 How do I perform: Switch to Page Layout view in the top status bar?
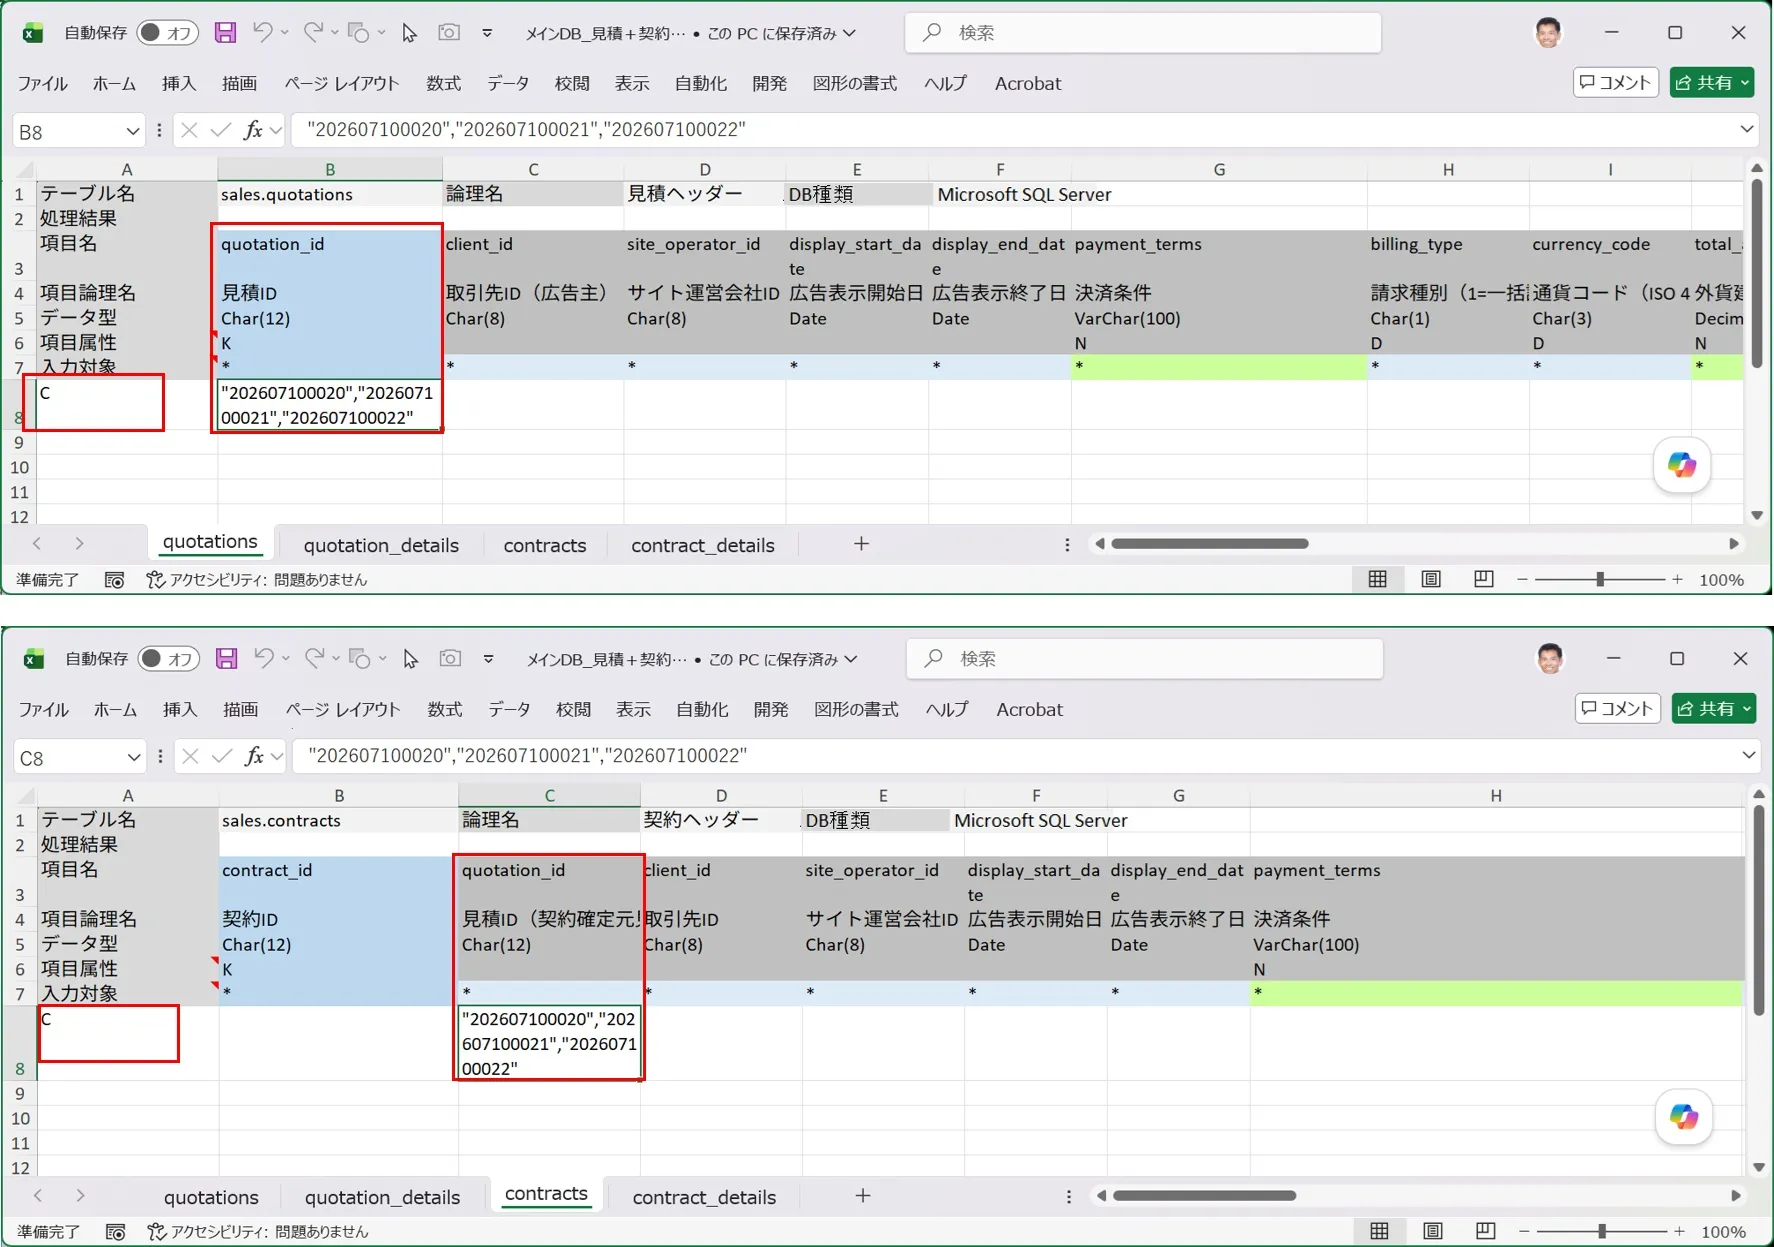[x=1431, y=579]
